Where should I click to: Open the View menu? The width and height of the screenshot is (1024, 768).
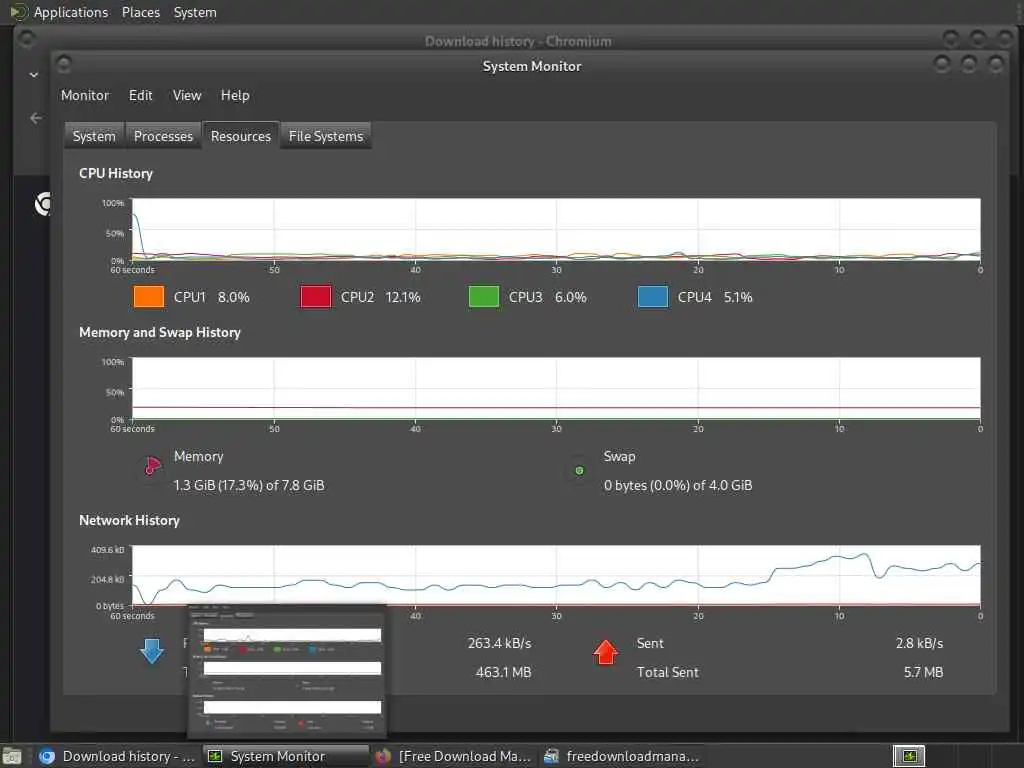[x=187, y=95]
